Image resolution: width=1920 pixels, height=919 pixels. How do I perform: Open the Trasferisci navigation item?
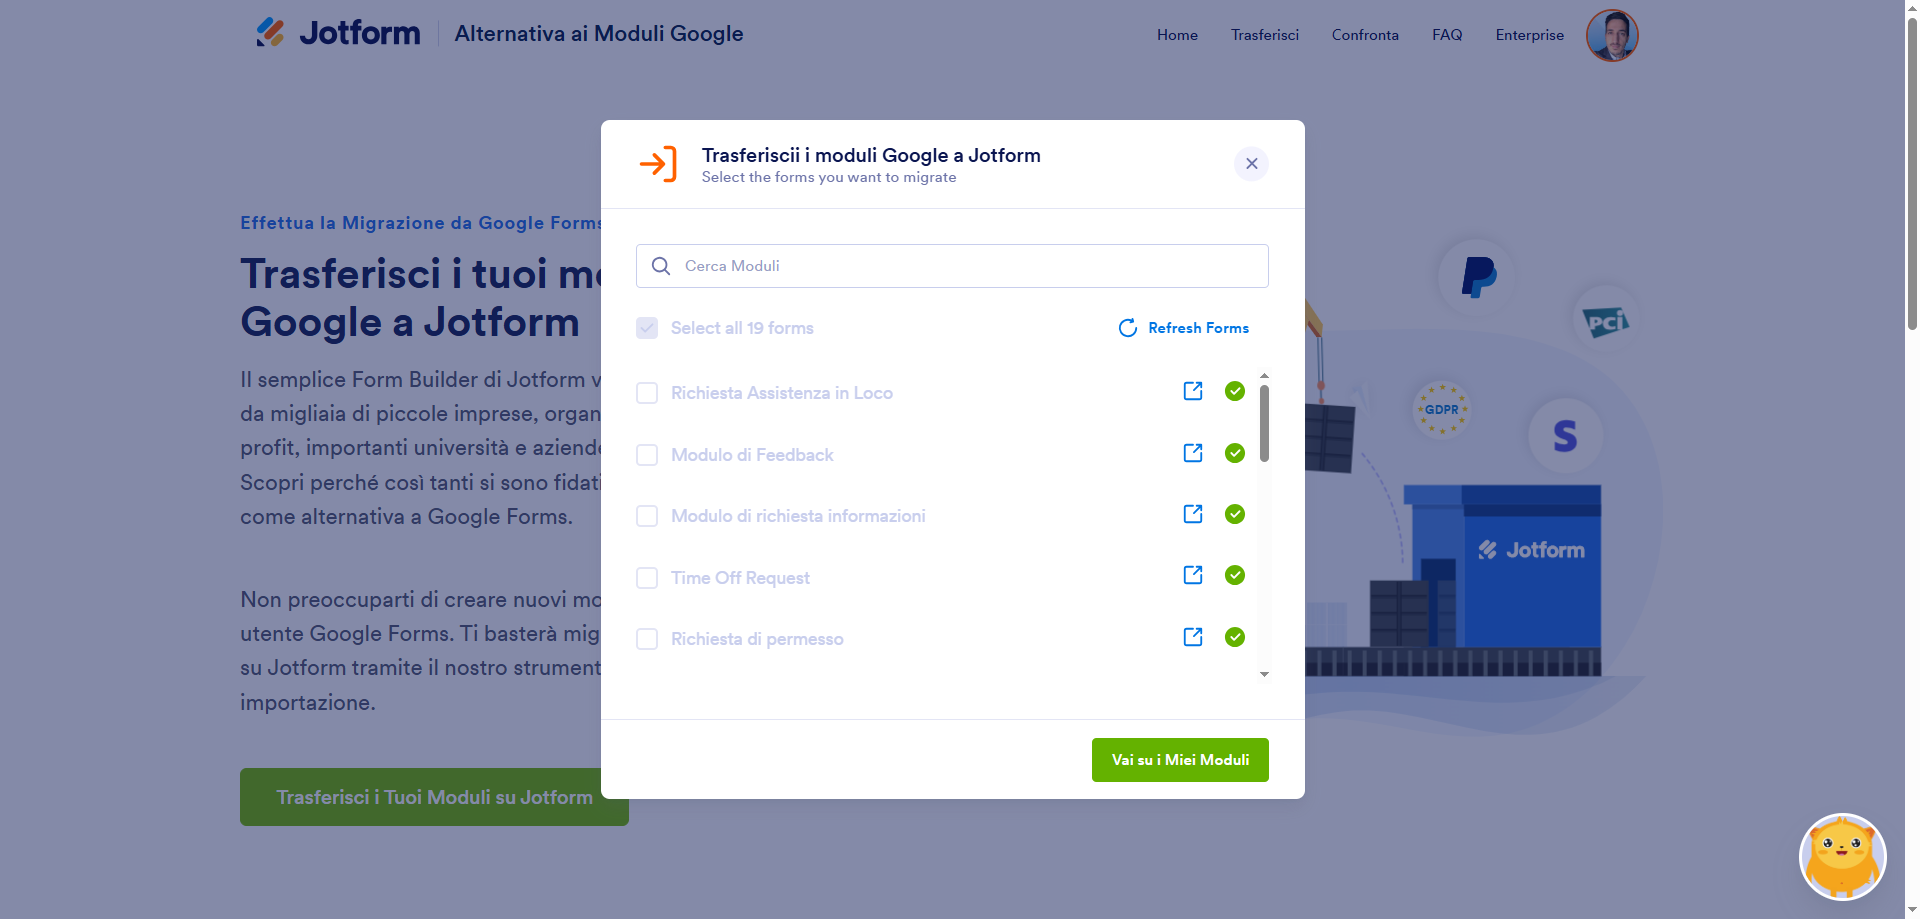pyautogui.click(x=1265, y=35)
